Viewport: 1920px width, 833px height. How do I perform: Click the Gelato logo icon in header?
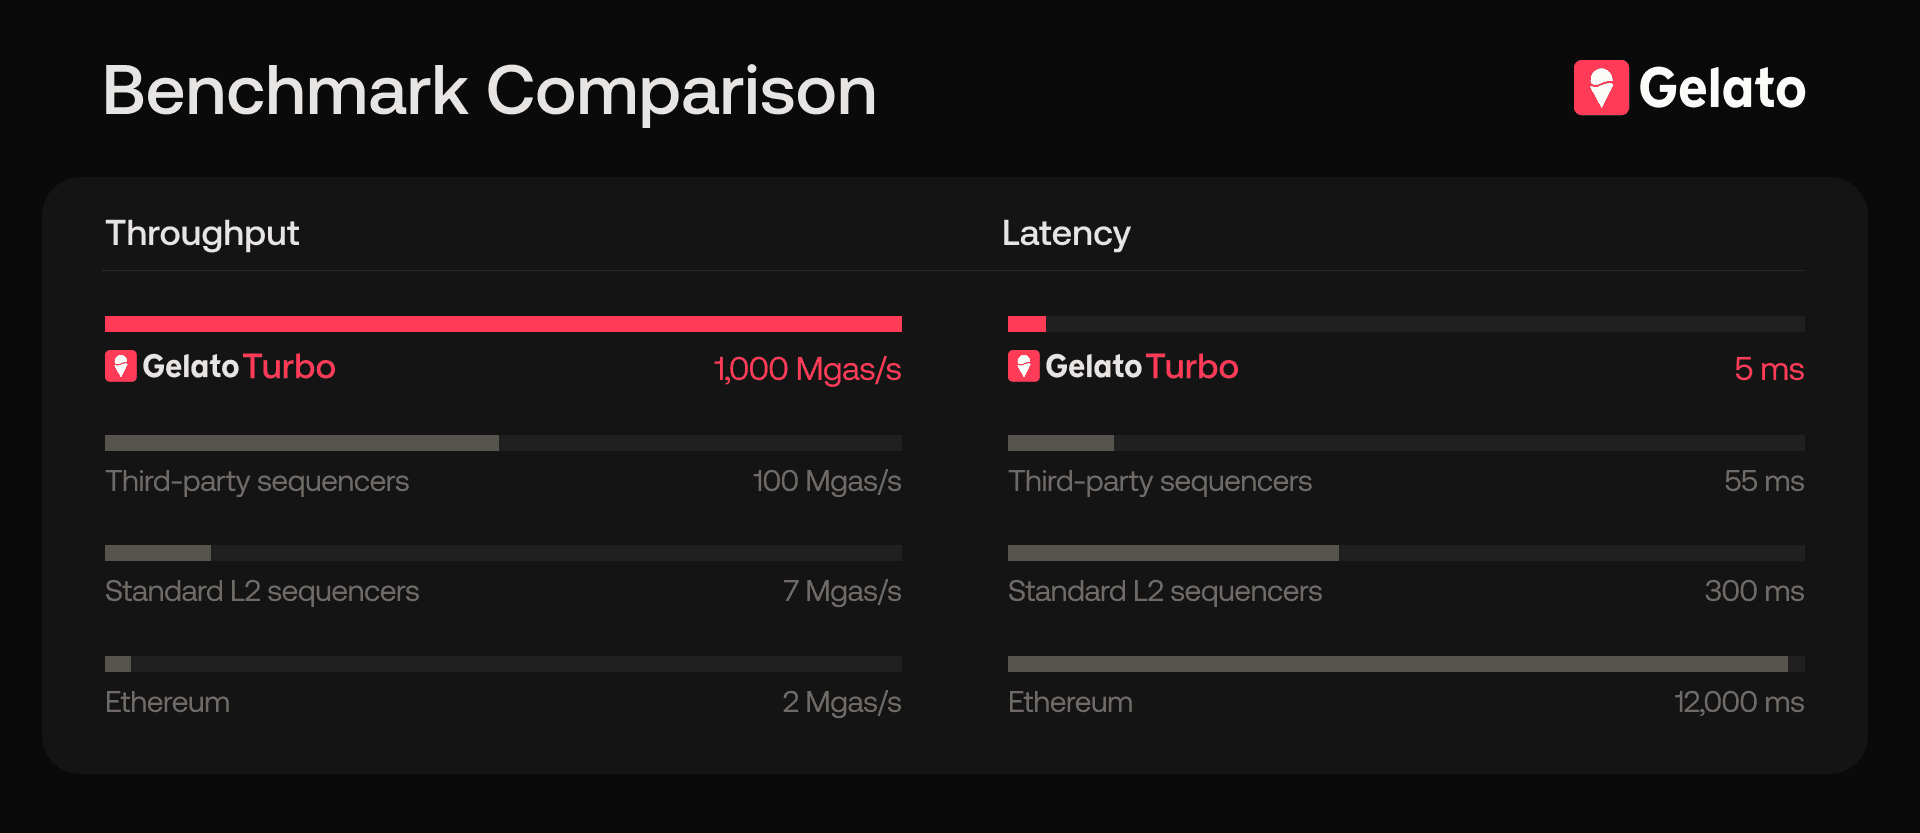[x=1601, y=88]
